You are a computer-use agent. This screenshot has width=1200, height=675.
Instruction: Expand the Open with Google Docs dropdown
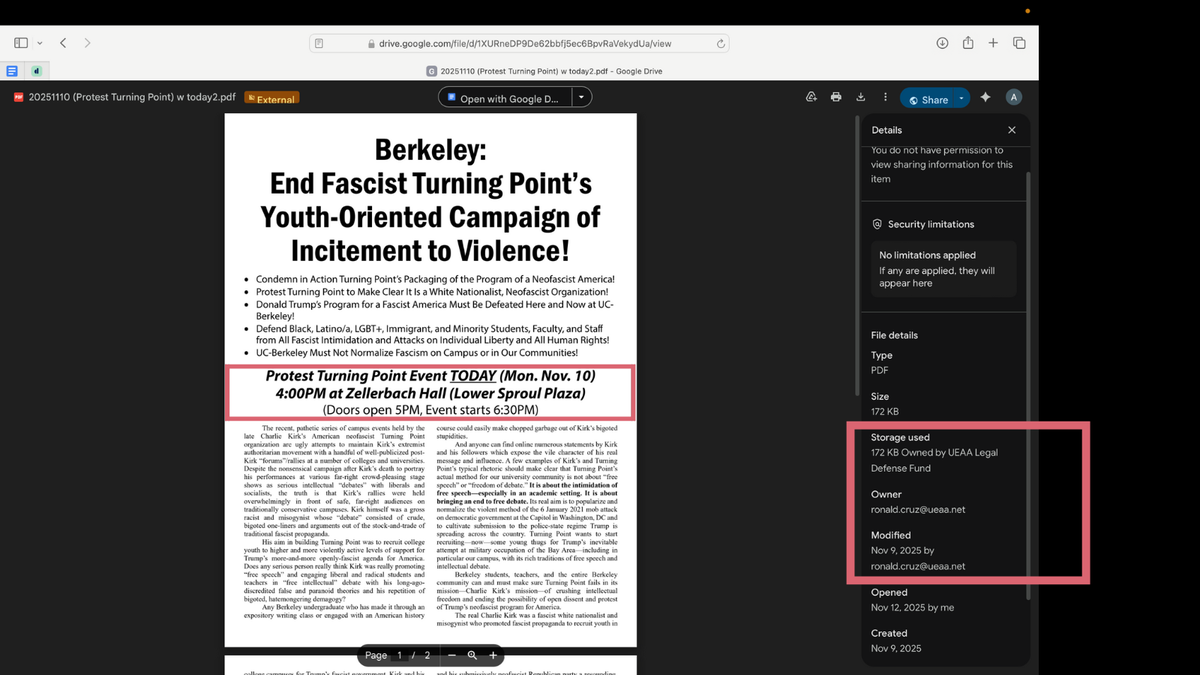[x=581, y=96]
